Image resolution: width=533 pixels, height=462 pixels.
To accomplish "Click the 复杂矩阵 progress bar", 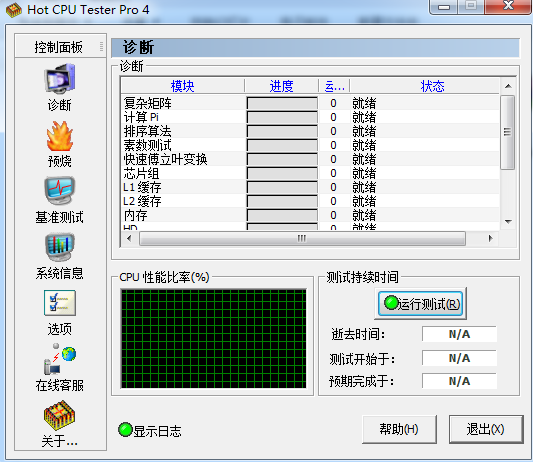I will click(282, 103).
